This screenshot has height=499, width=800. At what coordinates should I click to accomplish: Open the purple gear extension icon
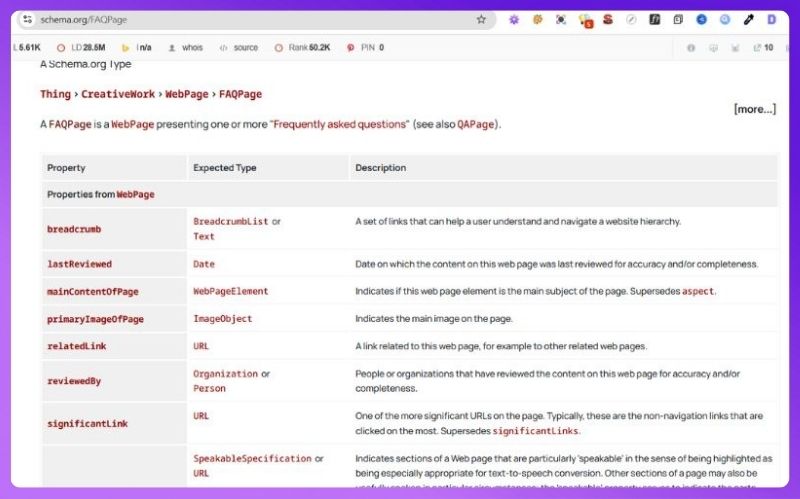coord(514,19)
